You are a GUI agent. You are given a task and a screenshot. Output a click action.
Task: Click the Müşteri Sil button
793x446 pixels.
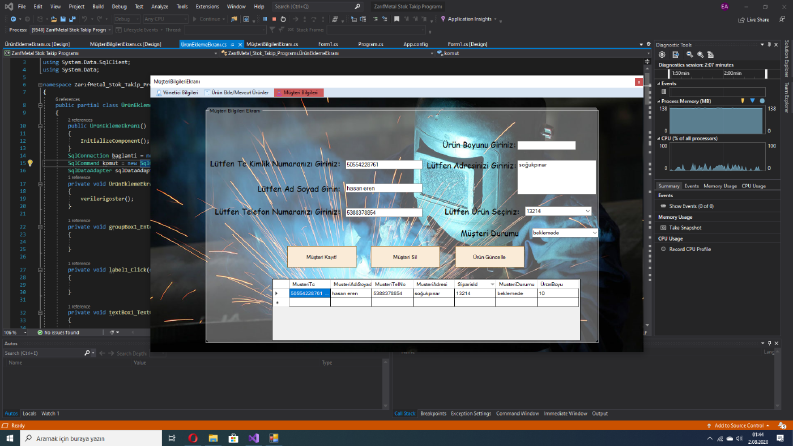pyautogui.click(x=405, y=257)
